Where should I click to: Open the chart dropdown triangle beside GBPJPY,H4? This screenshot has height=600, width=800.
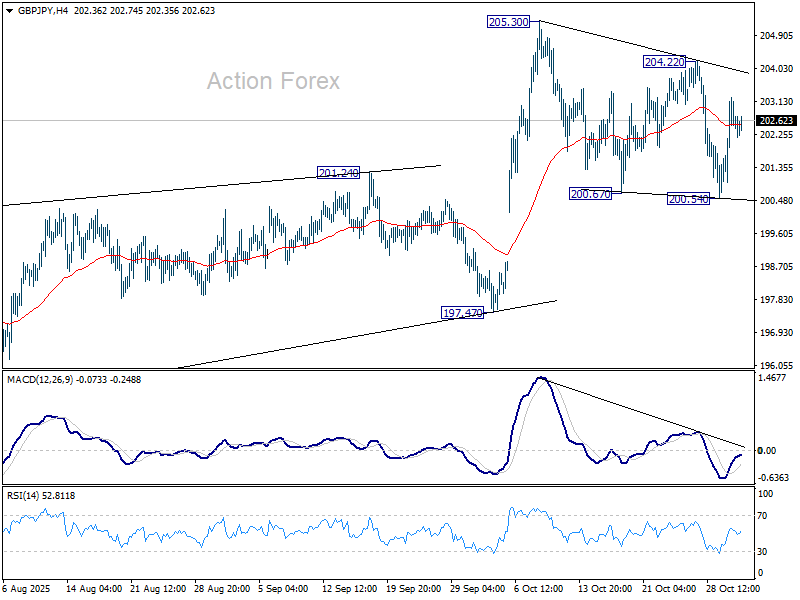[x=9, y=11]
